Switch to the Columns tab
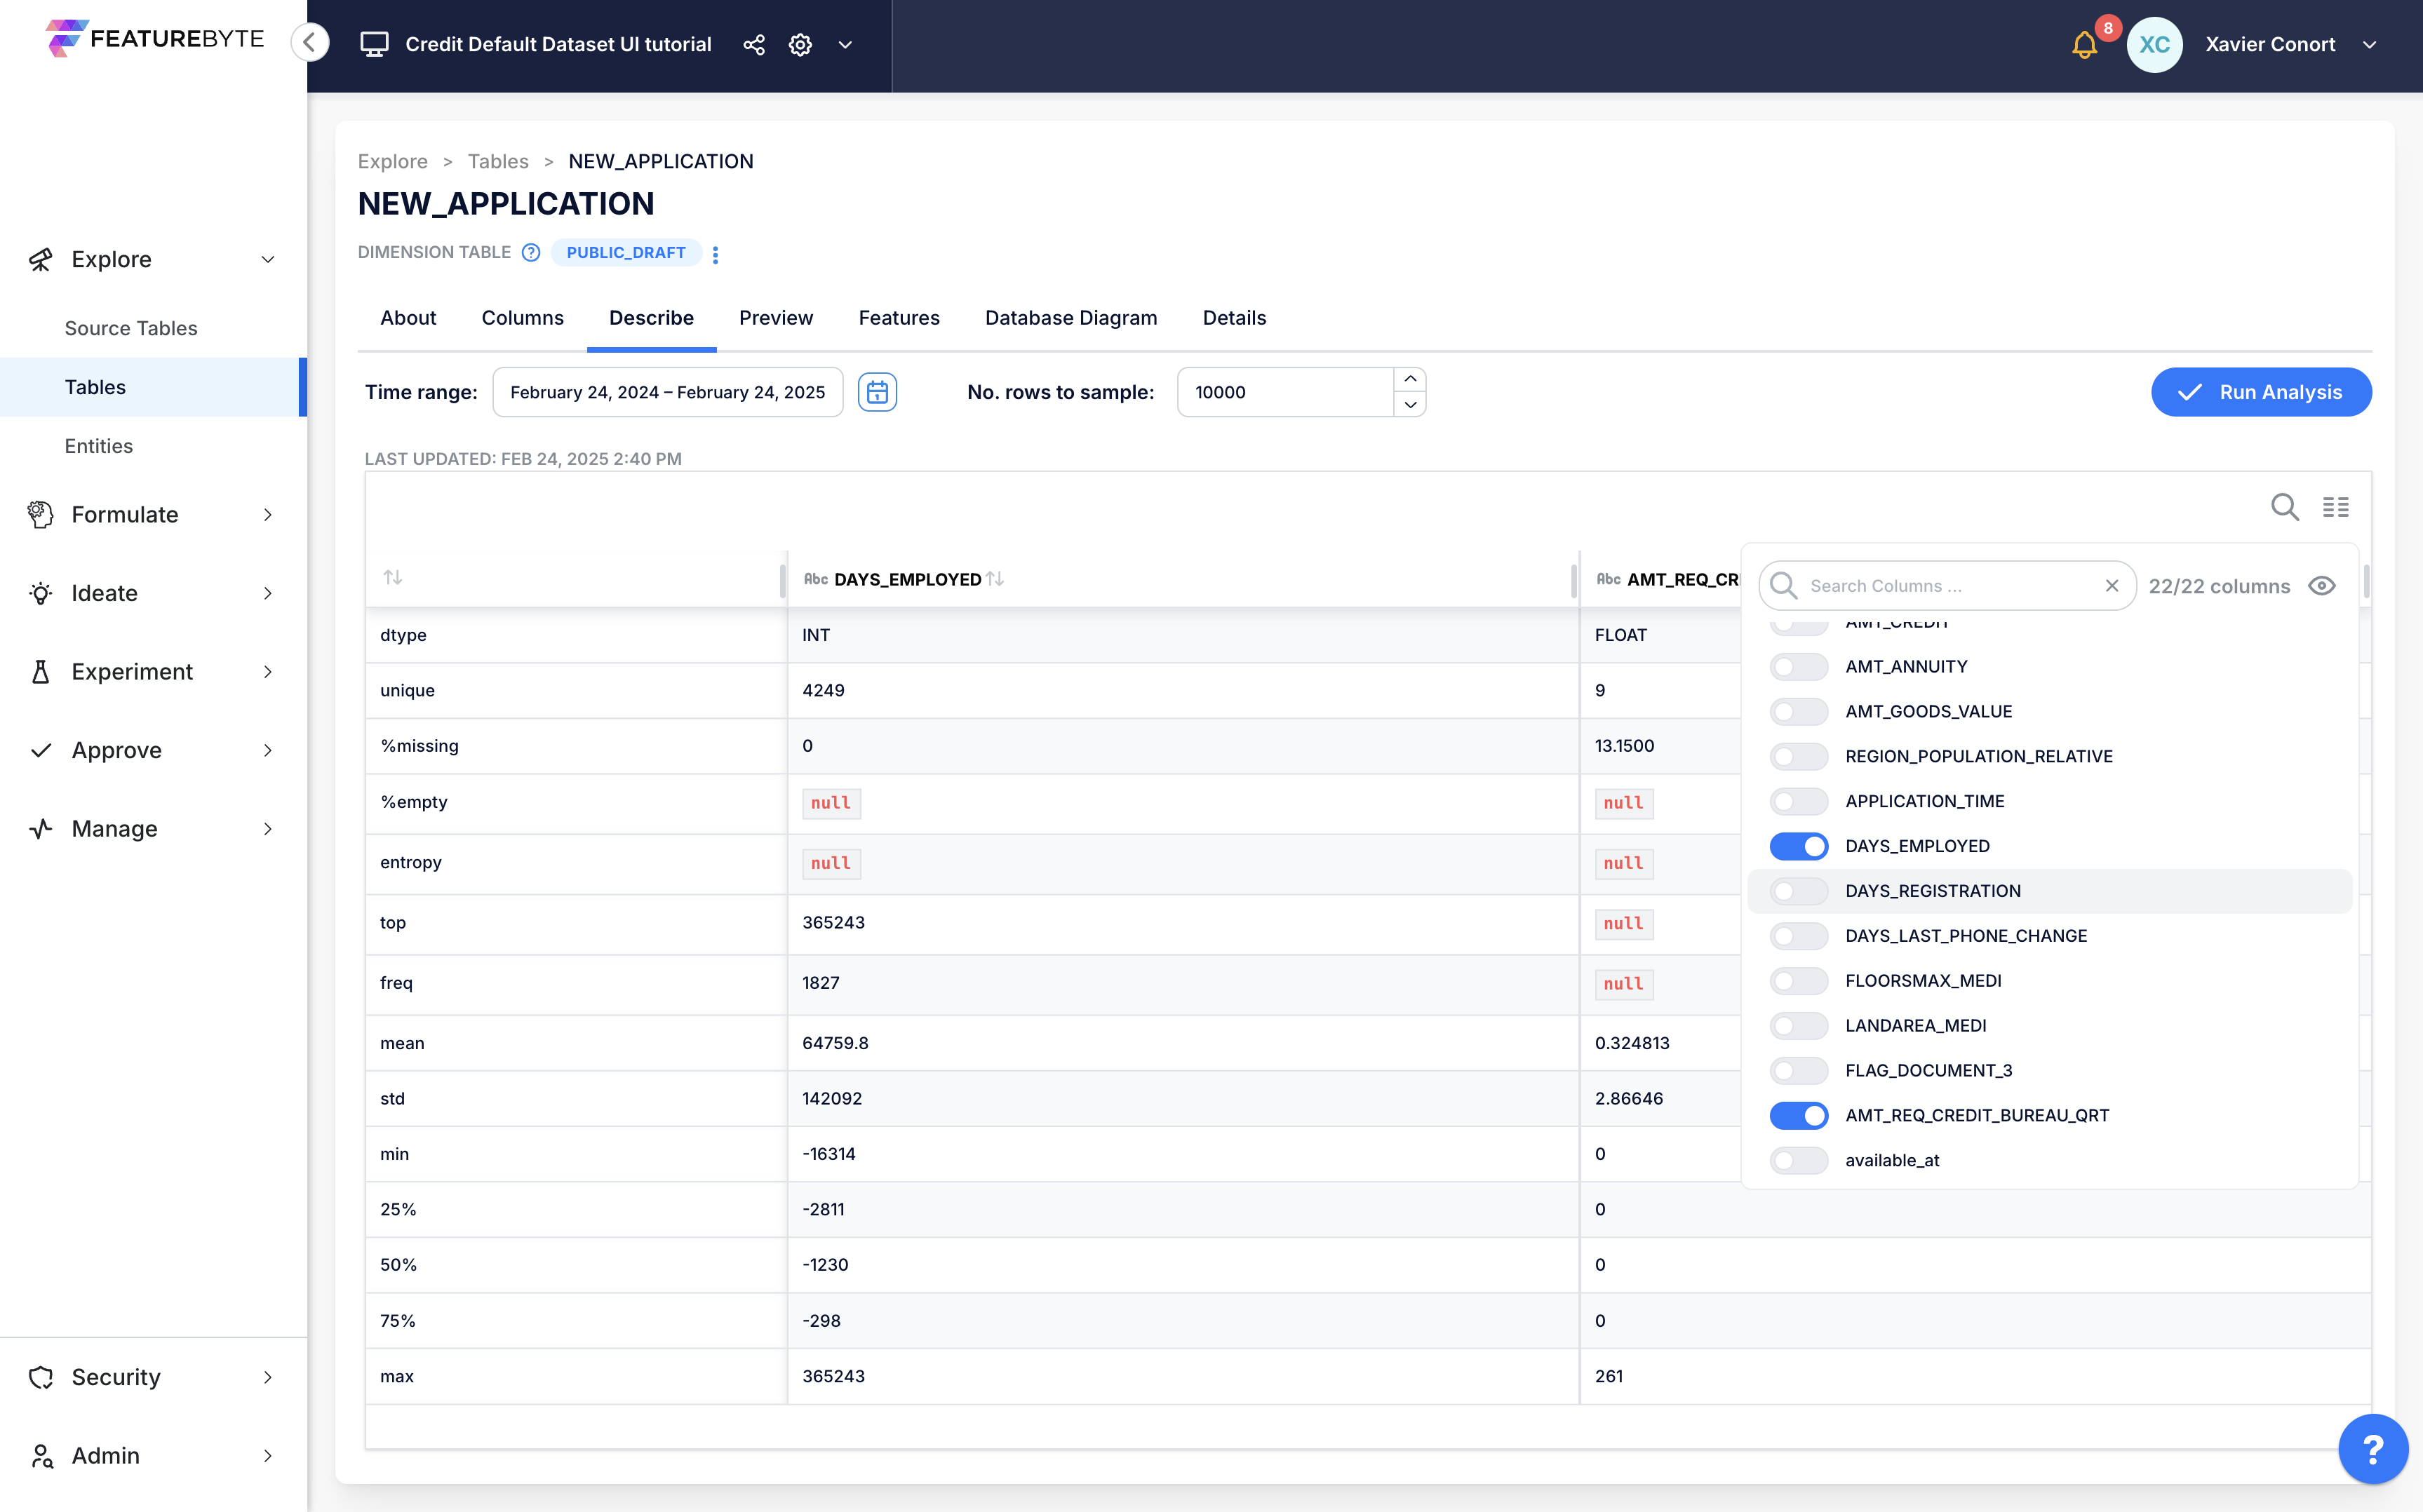The height and width of the screenshot is (1512, 2423). click(522, 318)
